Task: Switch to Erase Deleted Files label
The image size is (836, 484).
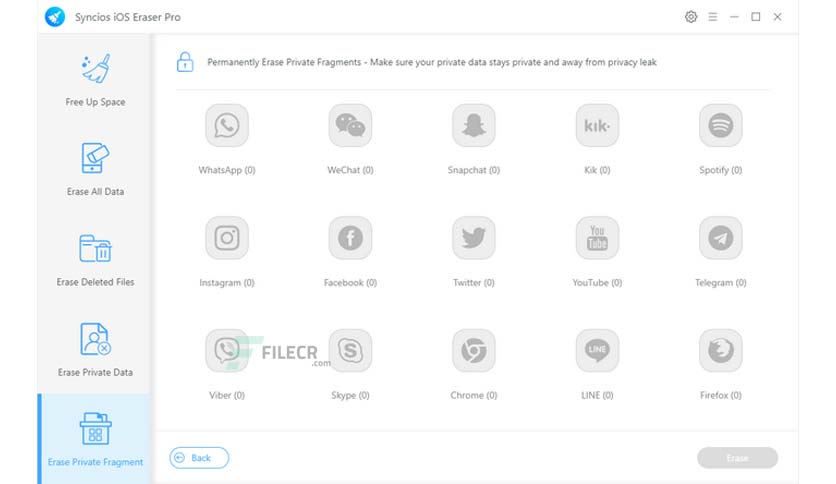Action: 95,282
